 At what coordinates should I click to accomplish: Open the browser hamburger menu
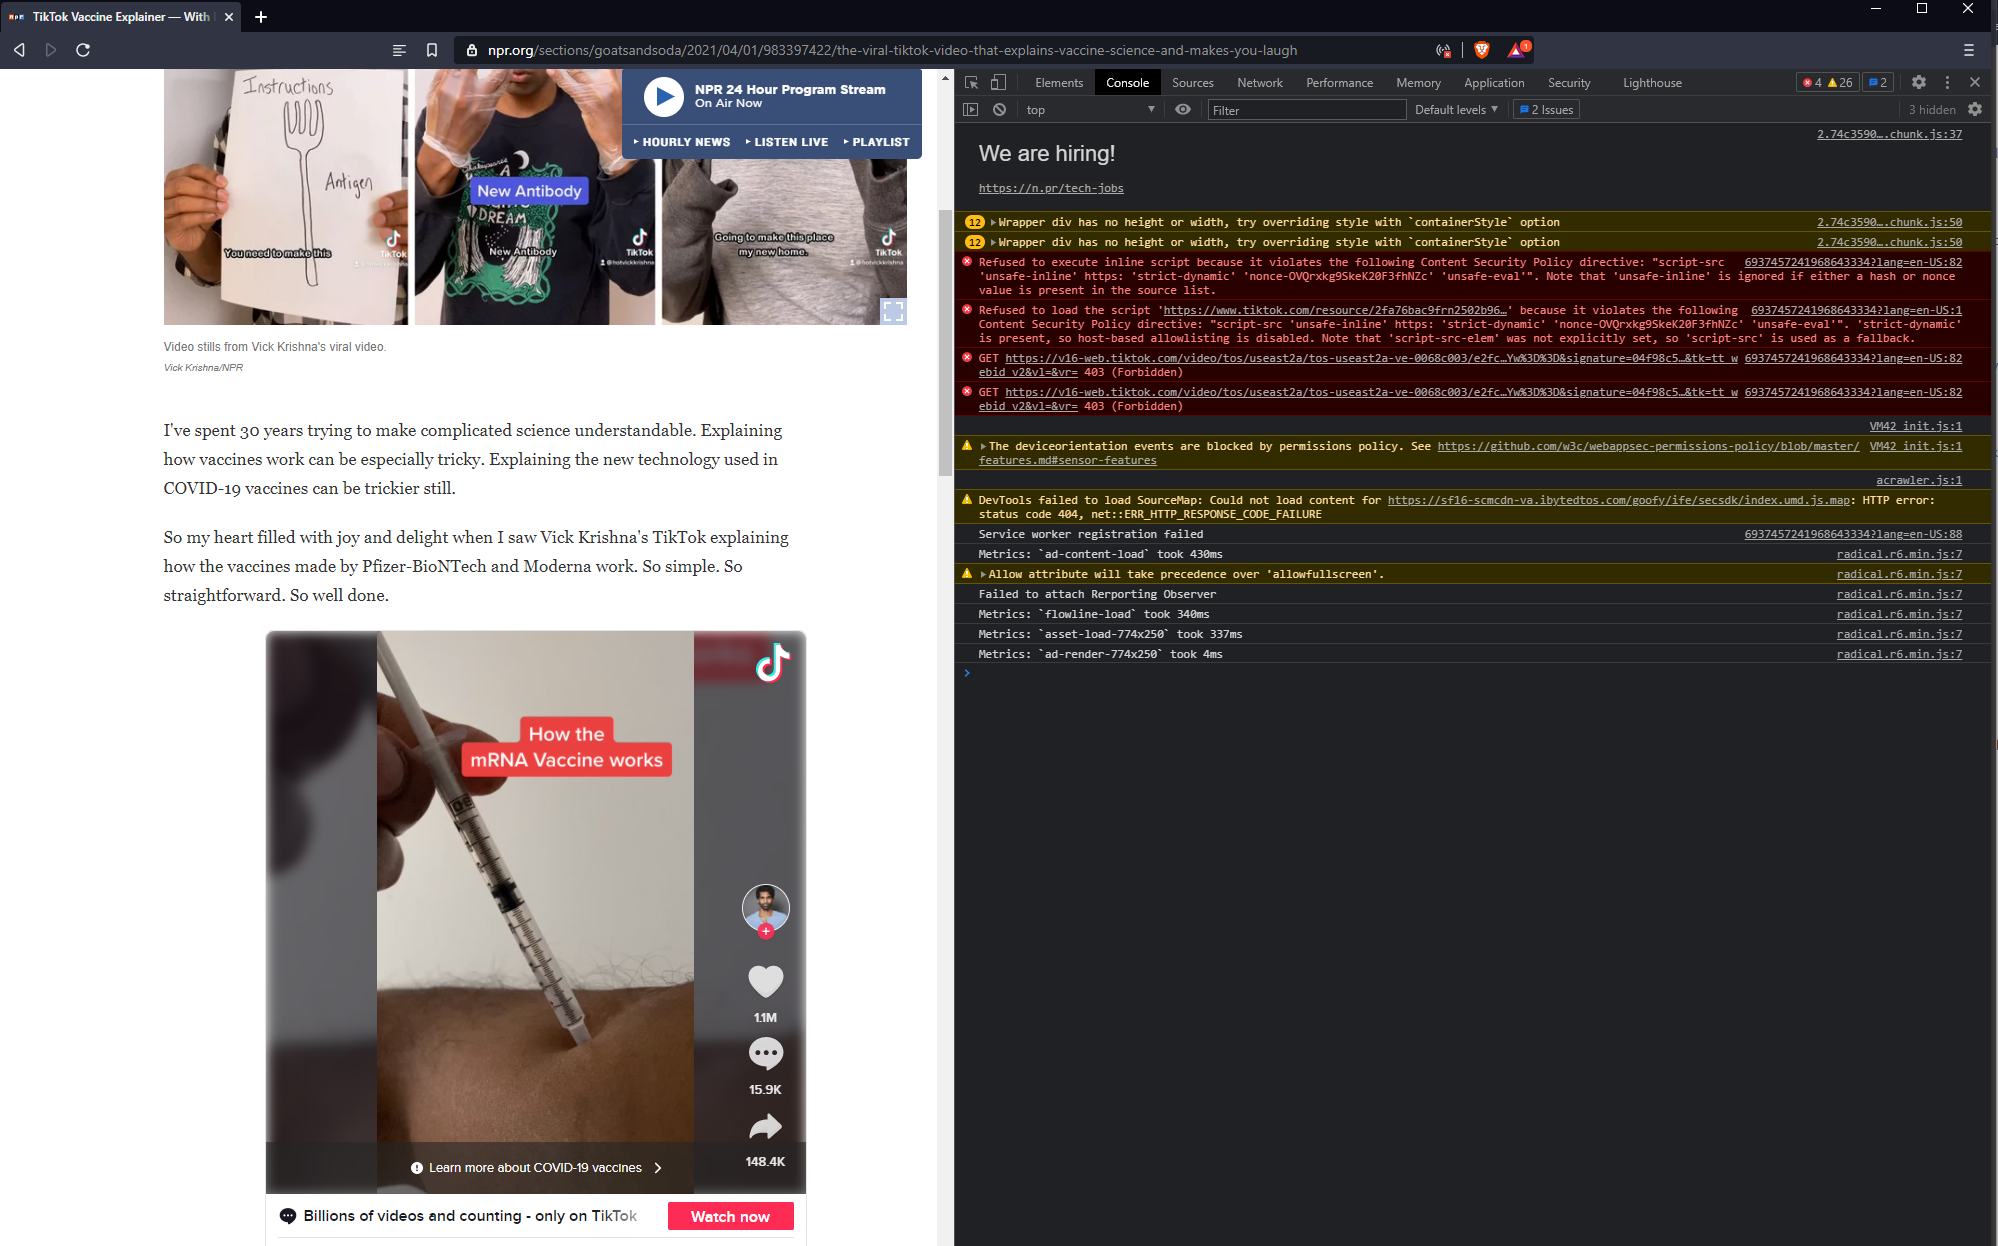click(x=1969, y=50)
